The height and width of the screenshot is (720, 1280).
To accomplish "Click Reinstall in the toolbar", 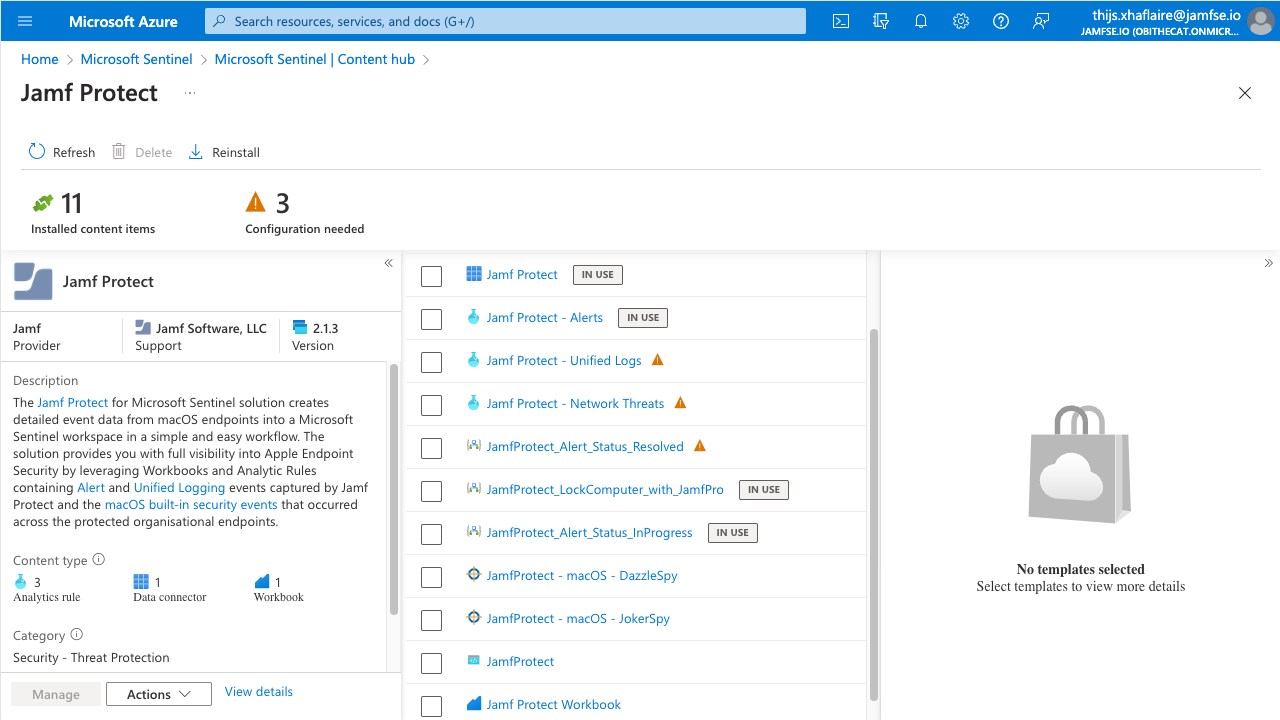I will click(224, 152).
